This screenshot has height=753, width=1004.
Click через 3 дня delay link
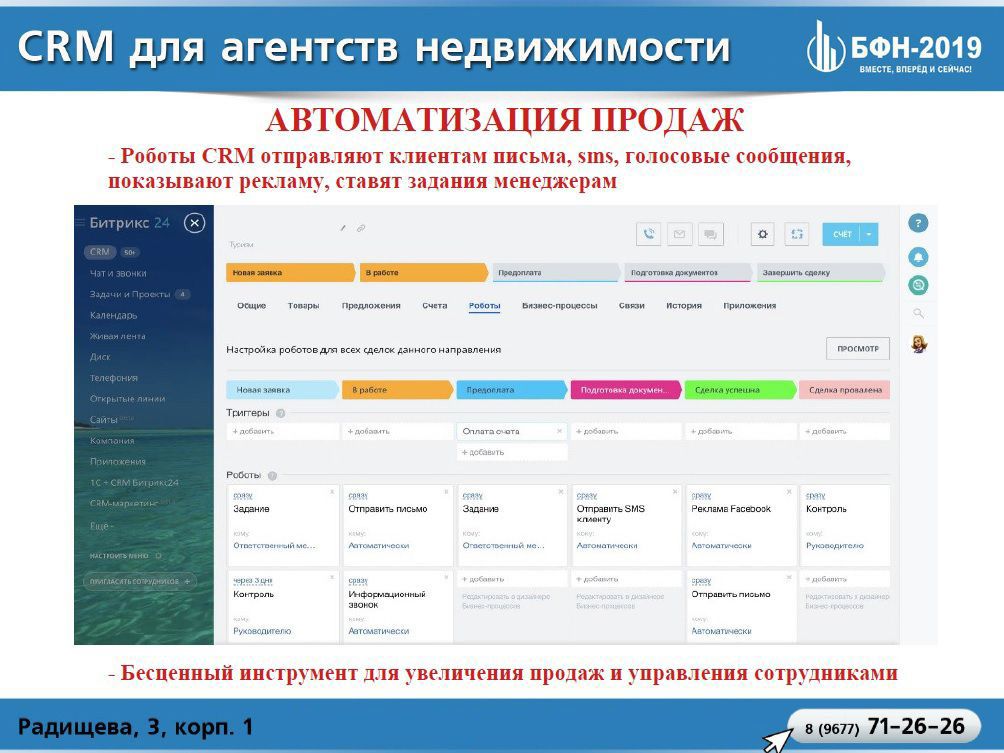[253, 580]
